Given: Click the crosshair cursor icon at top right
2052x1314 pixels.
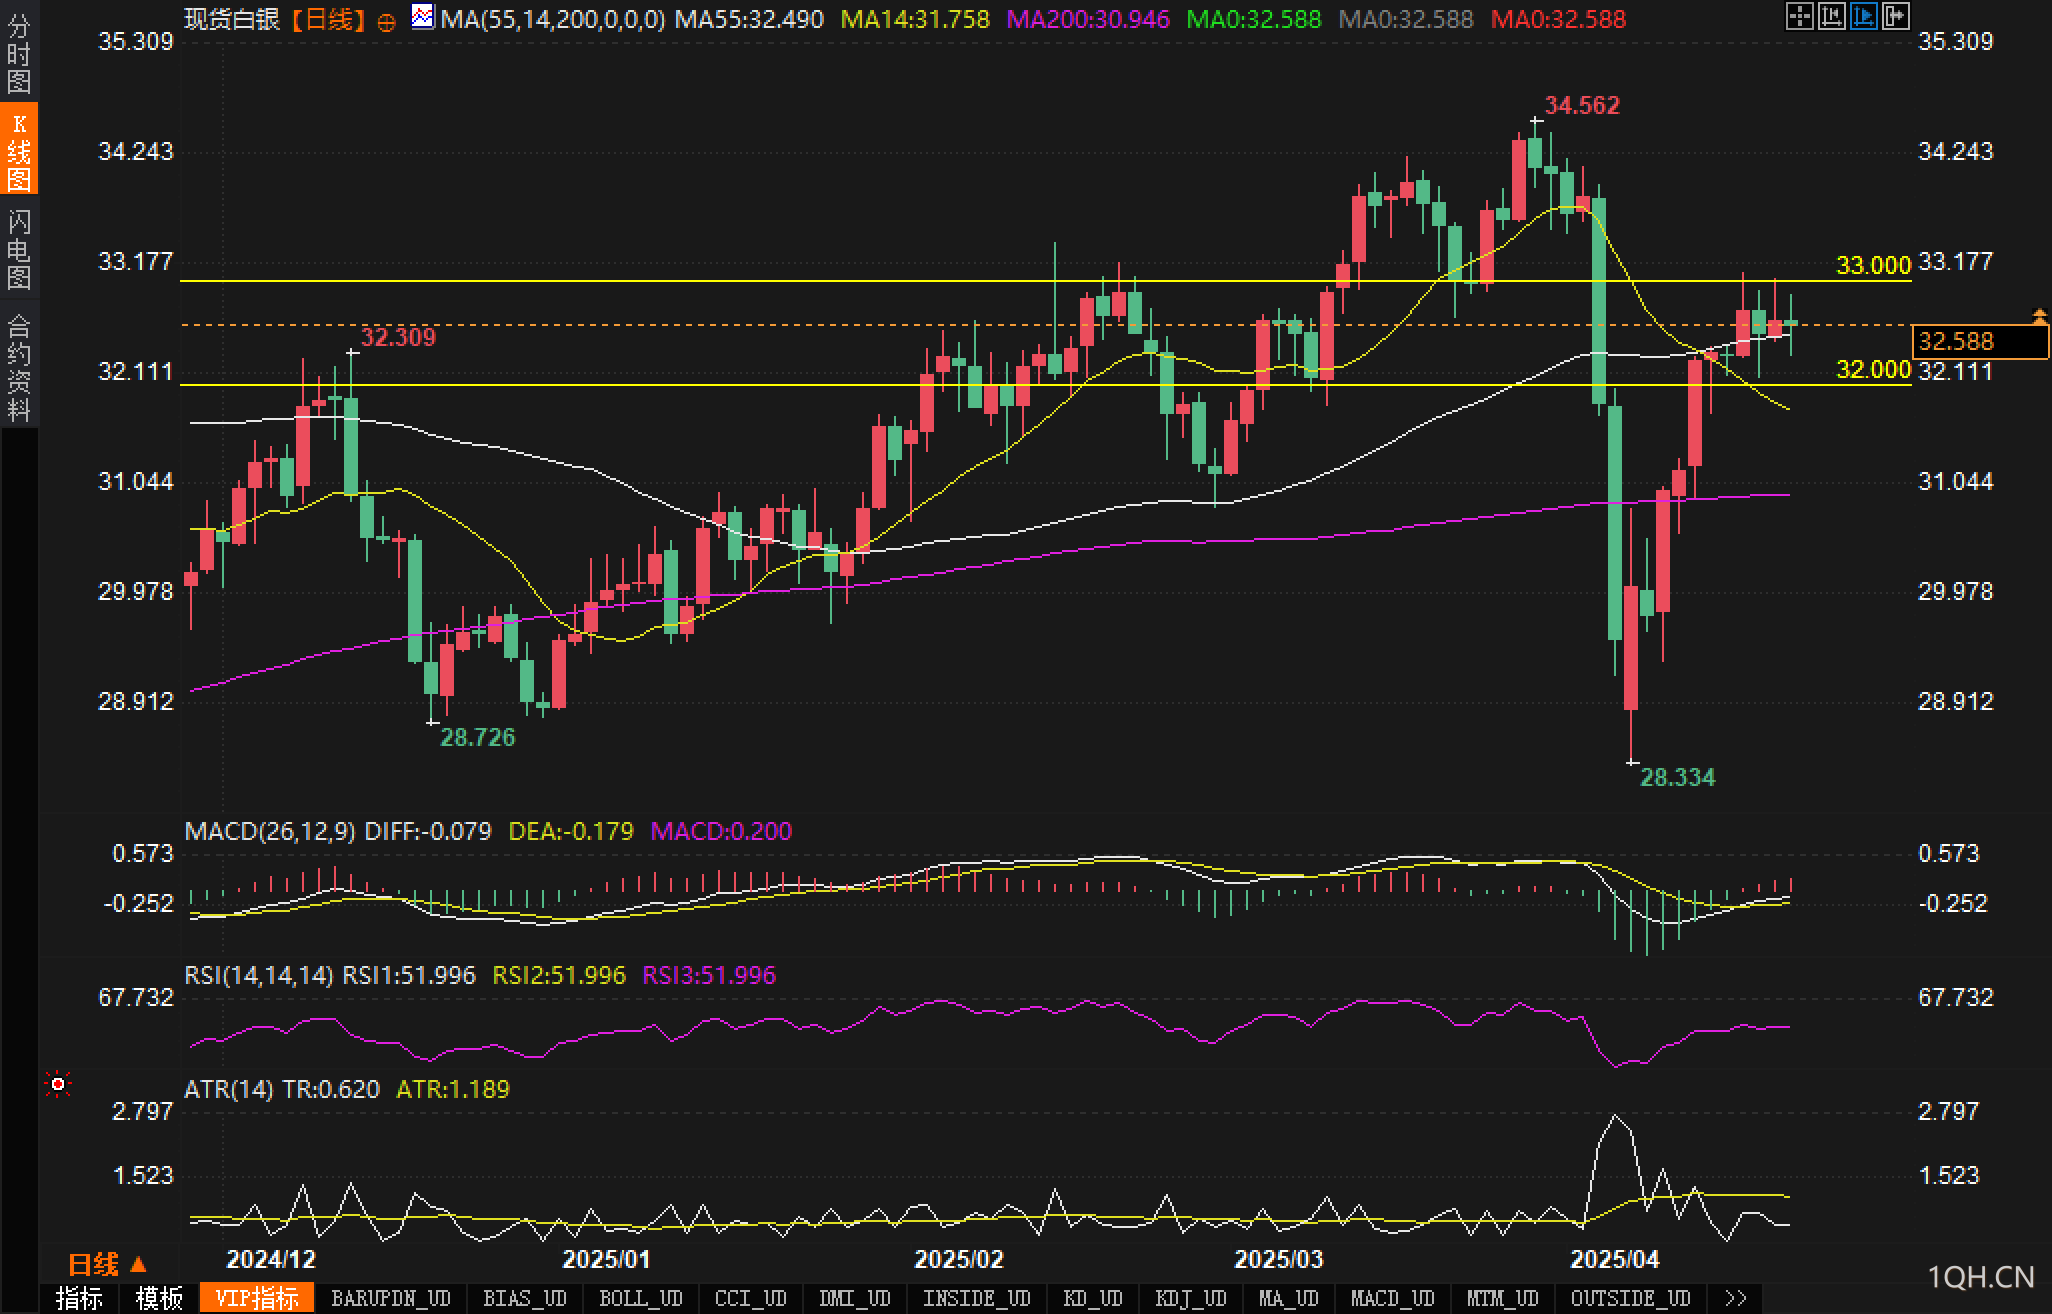Looking at the screenshot, I should 1799,16.
